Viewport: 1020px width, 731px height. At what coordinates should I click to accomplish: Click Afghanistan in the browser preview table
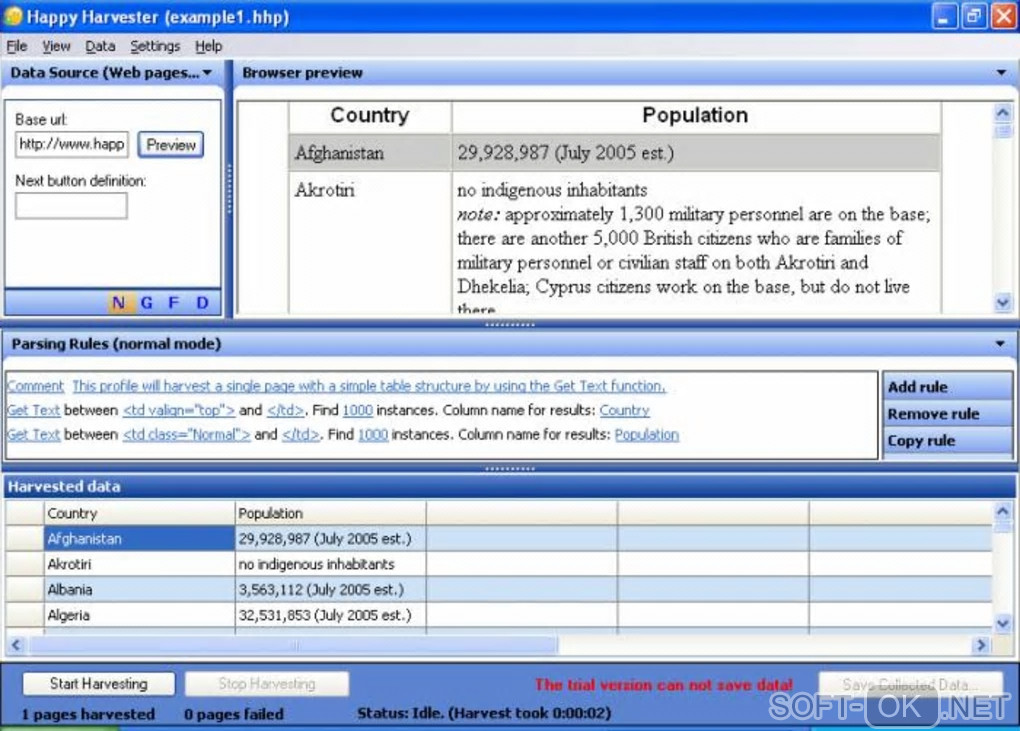click(x=339, y=153)
